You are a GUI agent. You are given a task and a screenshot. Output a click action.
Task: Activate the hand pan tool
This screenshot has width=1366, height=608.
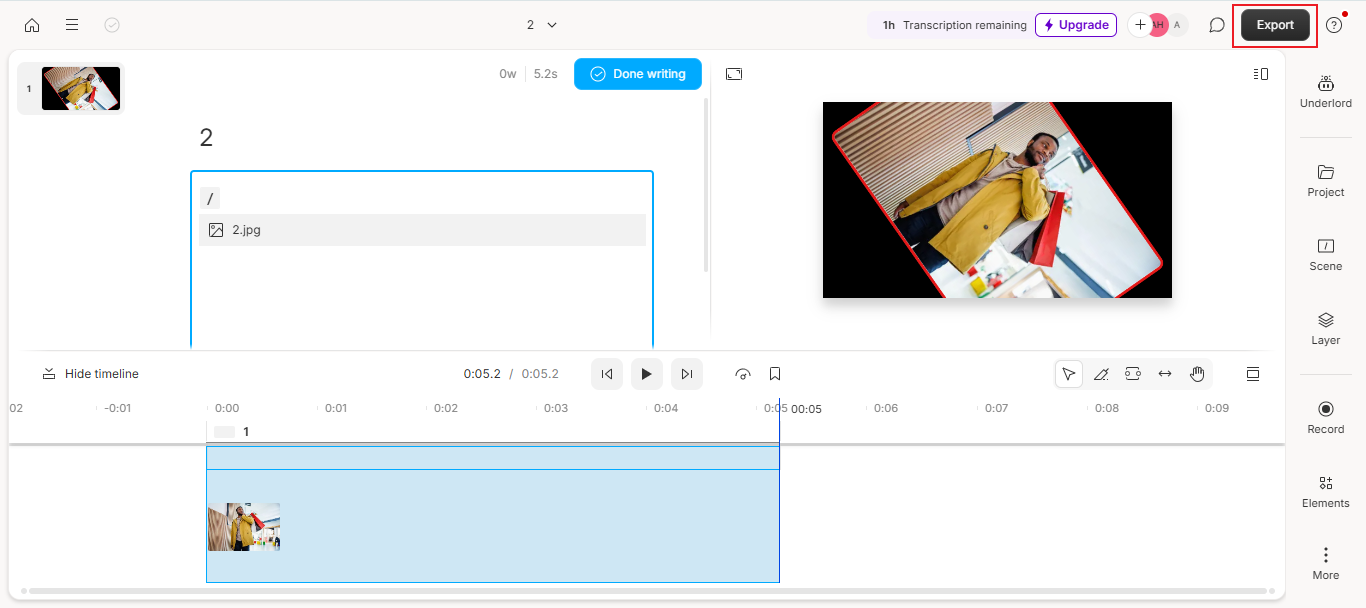[1197, 373]
